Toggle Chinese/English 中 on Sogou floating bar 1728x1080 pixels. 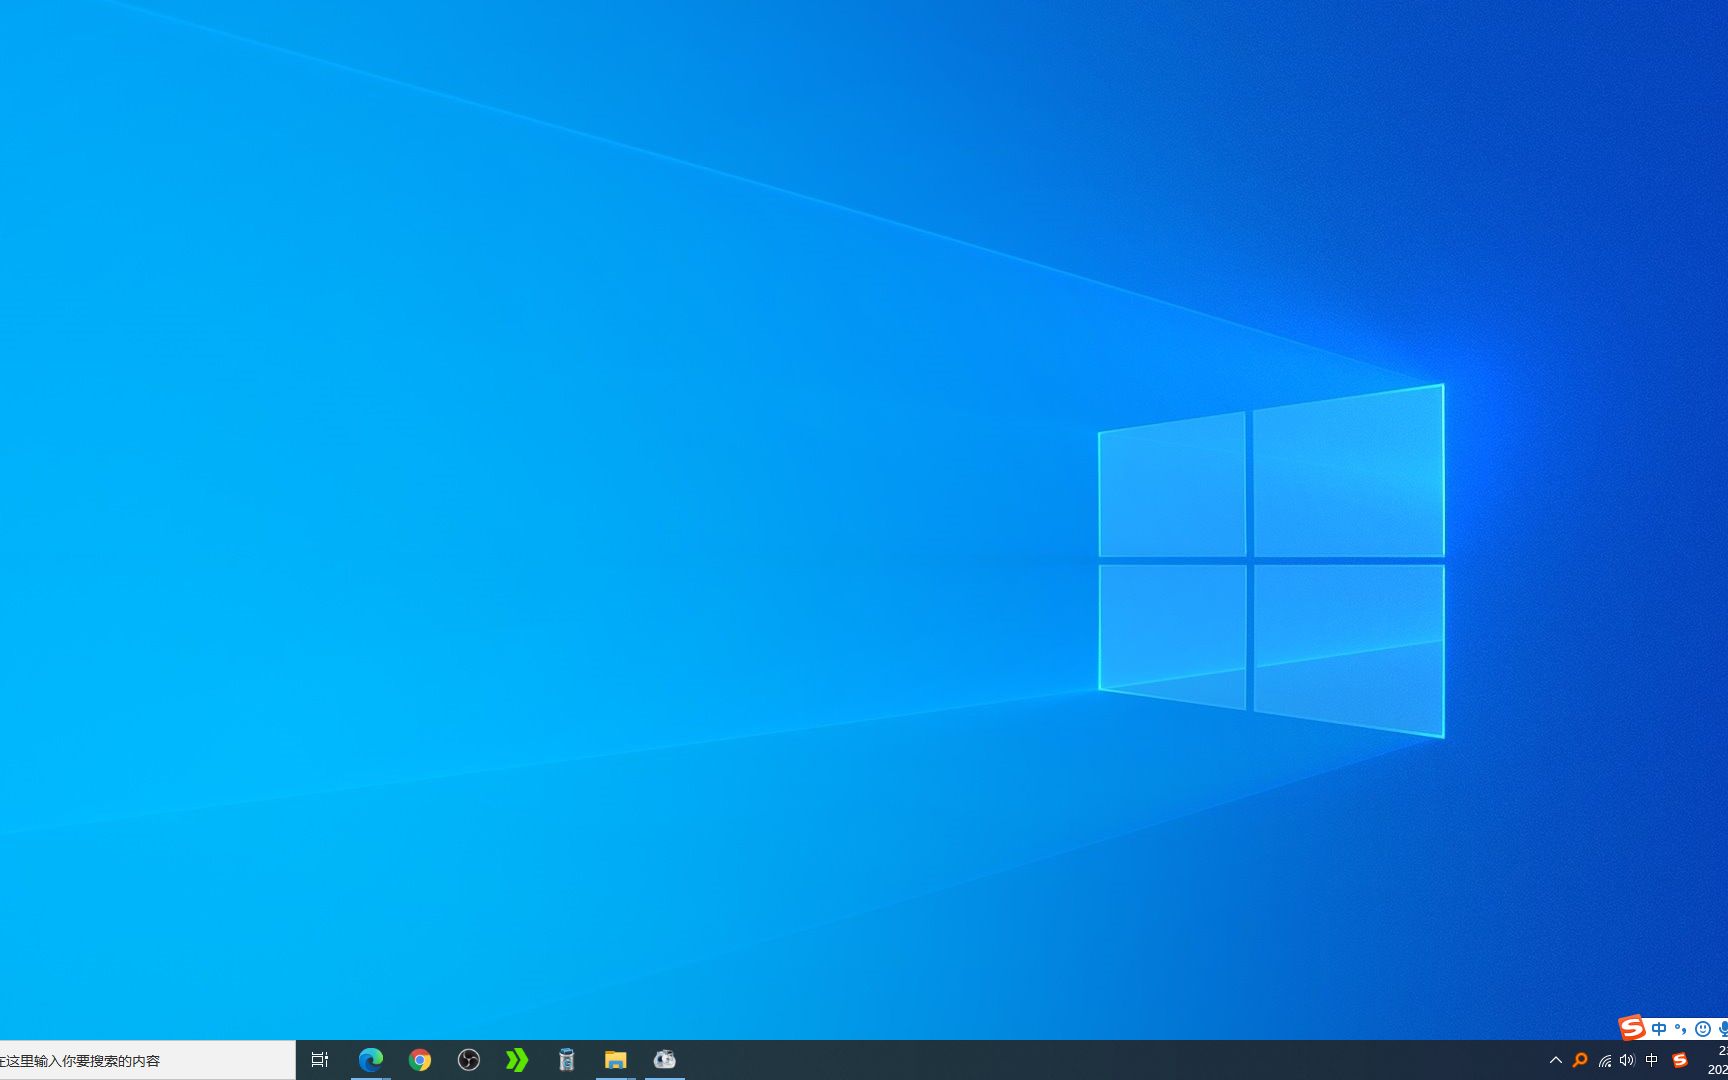pos(1660,1029)
